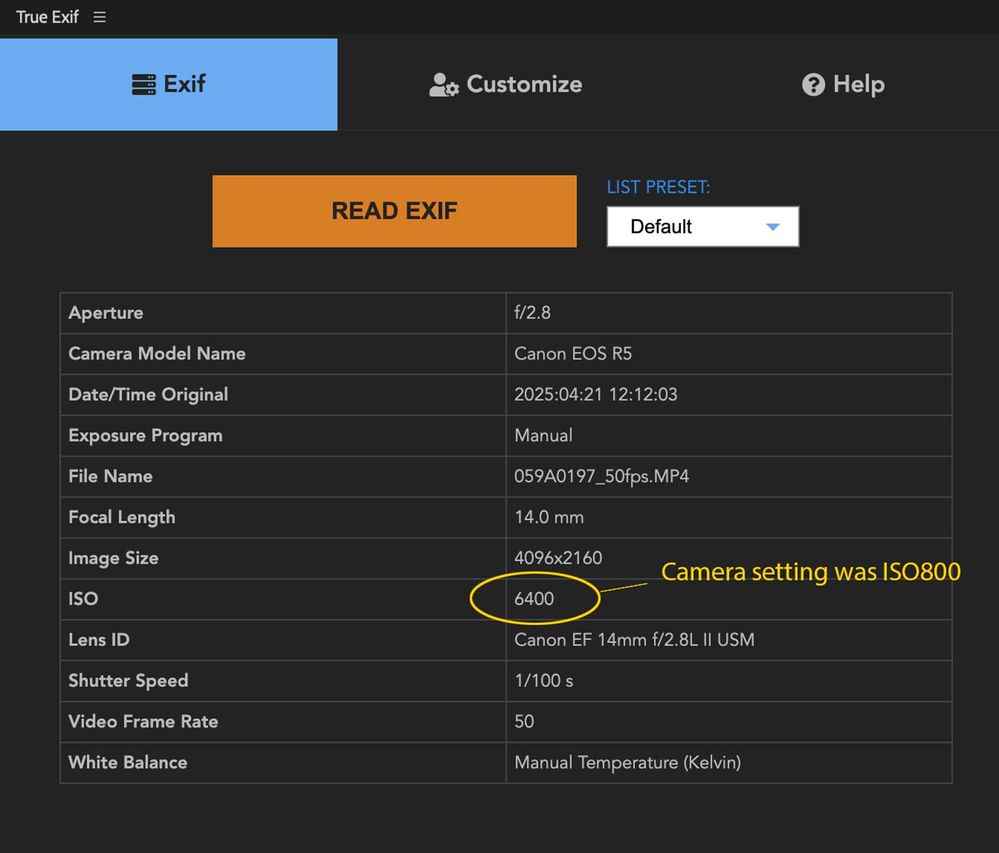
Task: Click the blue arrow in preset dropdown
Action: coord(772,227)
